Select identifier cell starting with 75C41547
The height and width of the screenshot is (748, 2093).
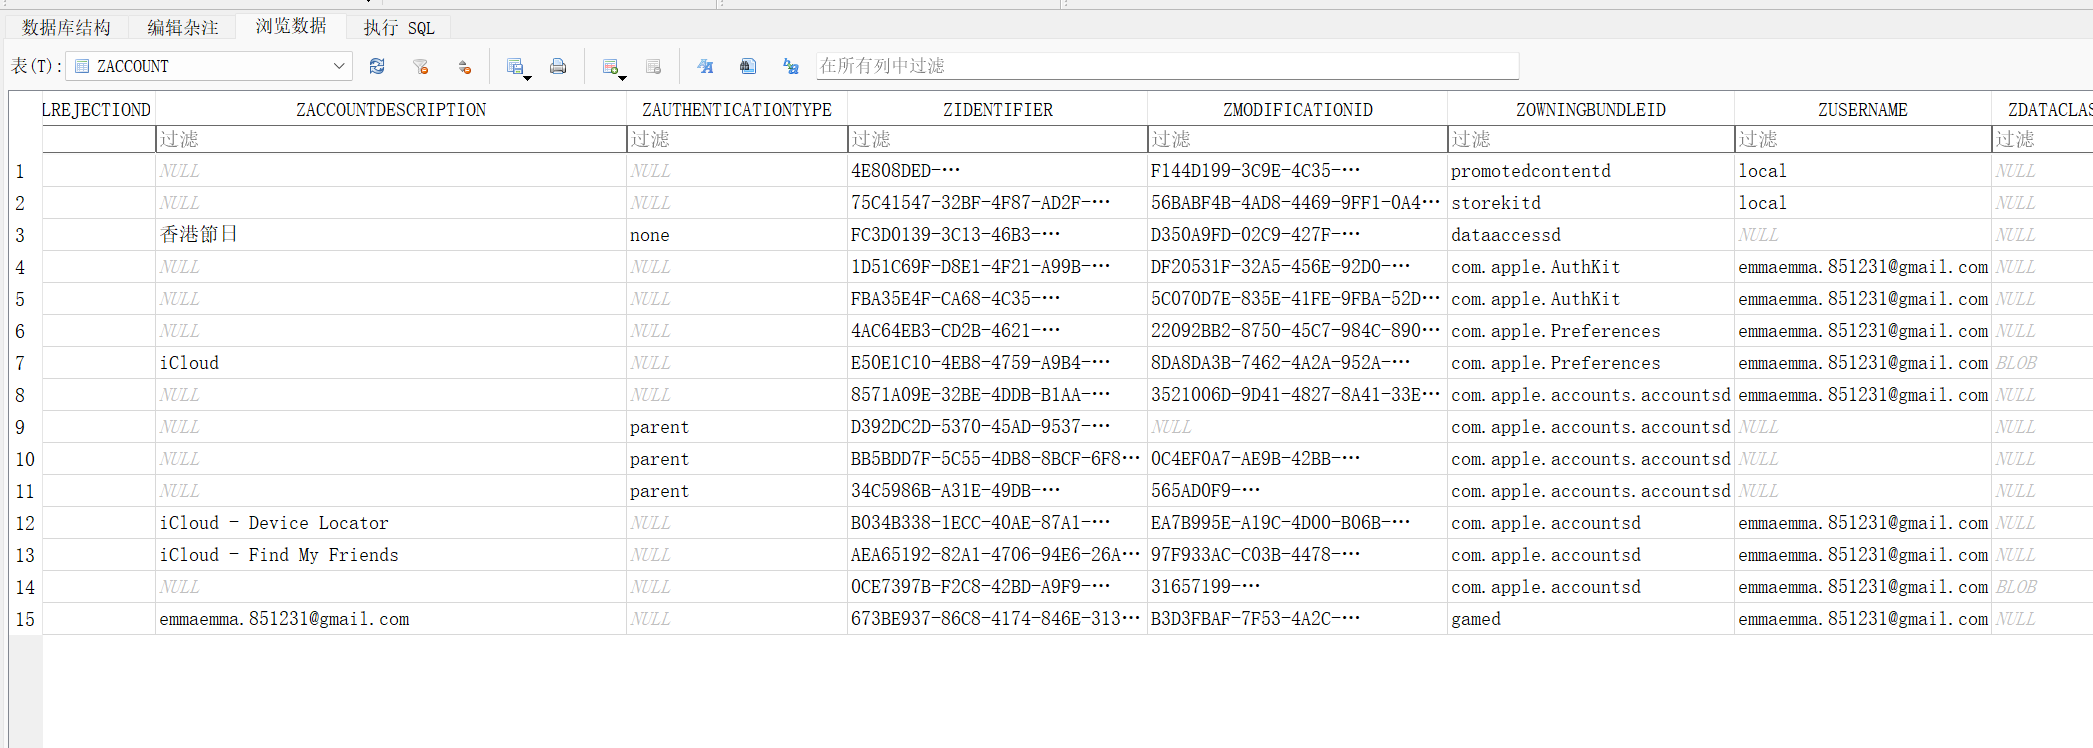[x=998, y=203]
